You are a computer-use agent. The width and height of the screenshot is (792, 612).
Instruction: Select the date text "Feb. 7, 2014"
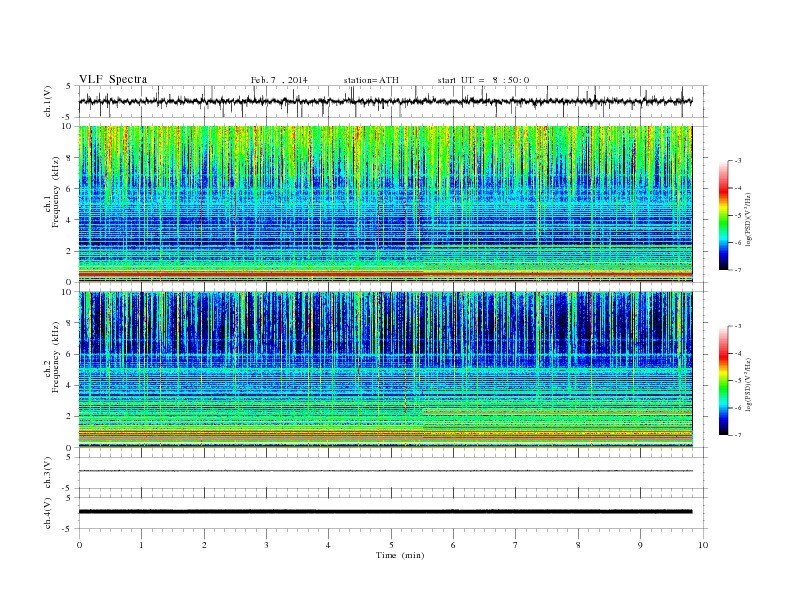pos(279,80)
